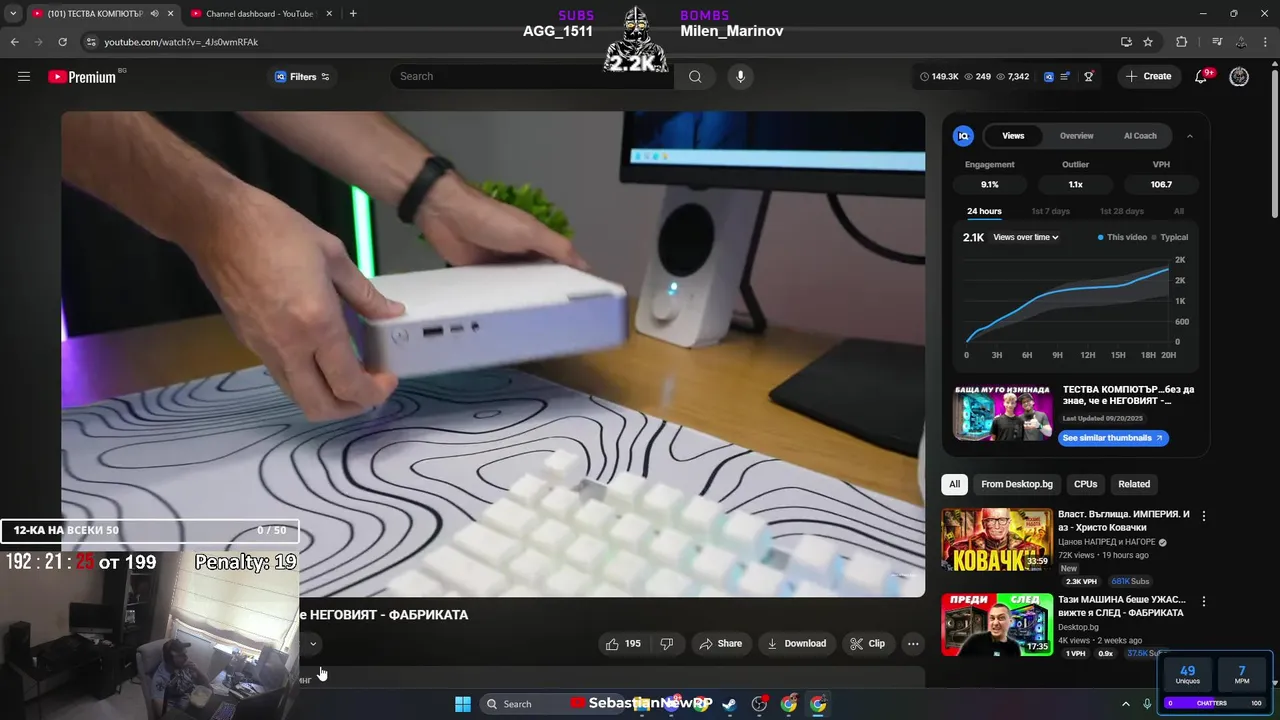Click the Create button

(1148, 76)
